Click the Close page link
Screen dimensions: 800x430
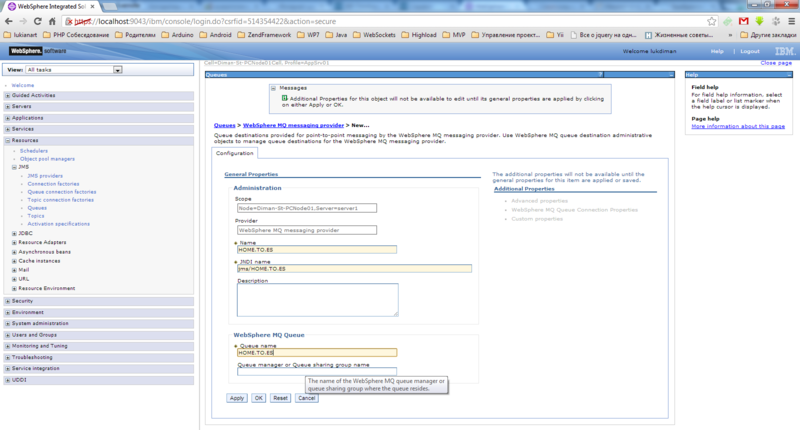click(776, 63)
